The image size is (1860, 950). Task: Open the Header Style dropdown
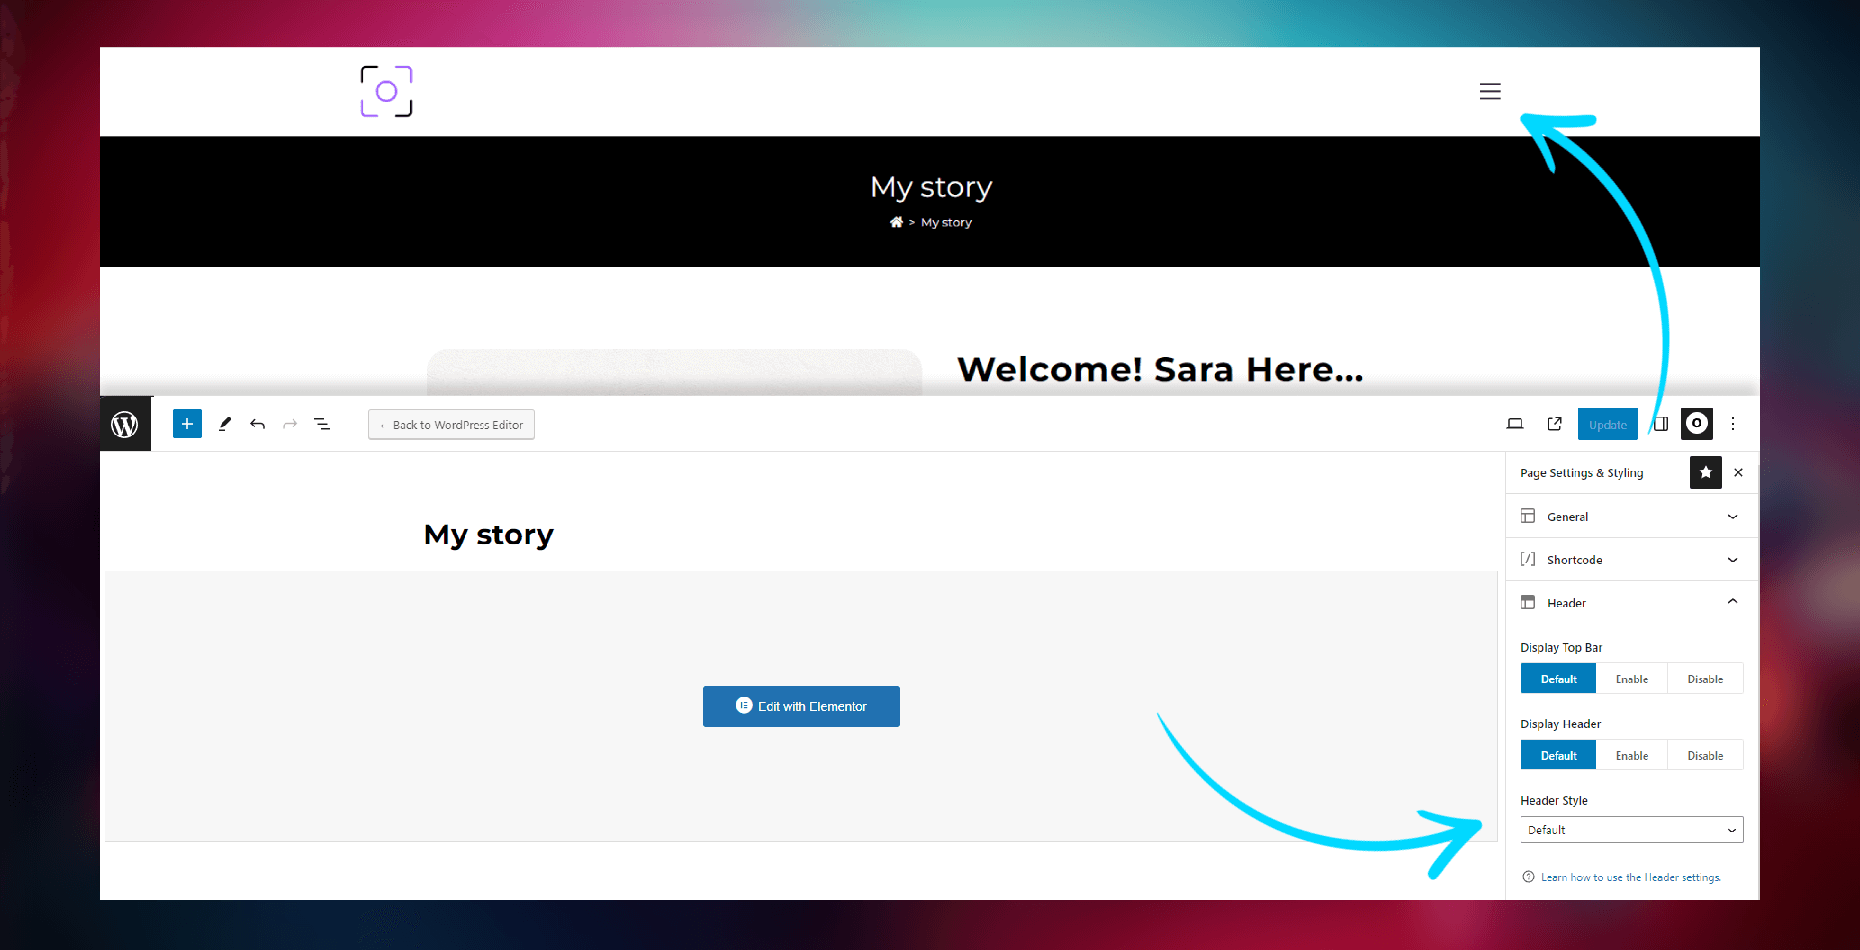(1632, 830)
